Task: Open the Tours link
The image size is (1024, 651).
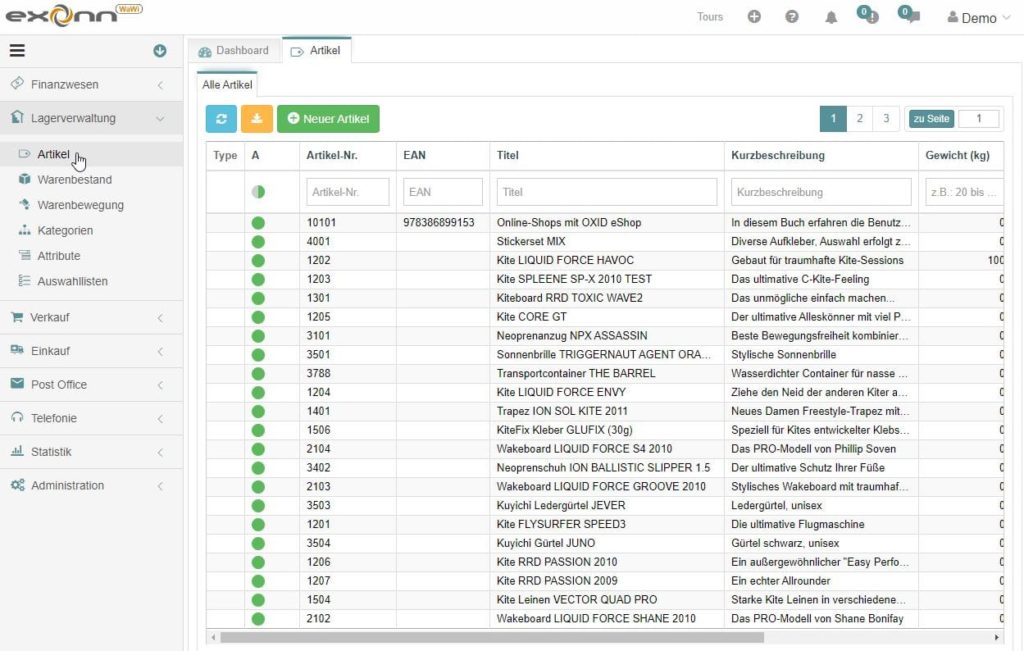Action: pos(710,17)
